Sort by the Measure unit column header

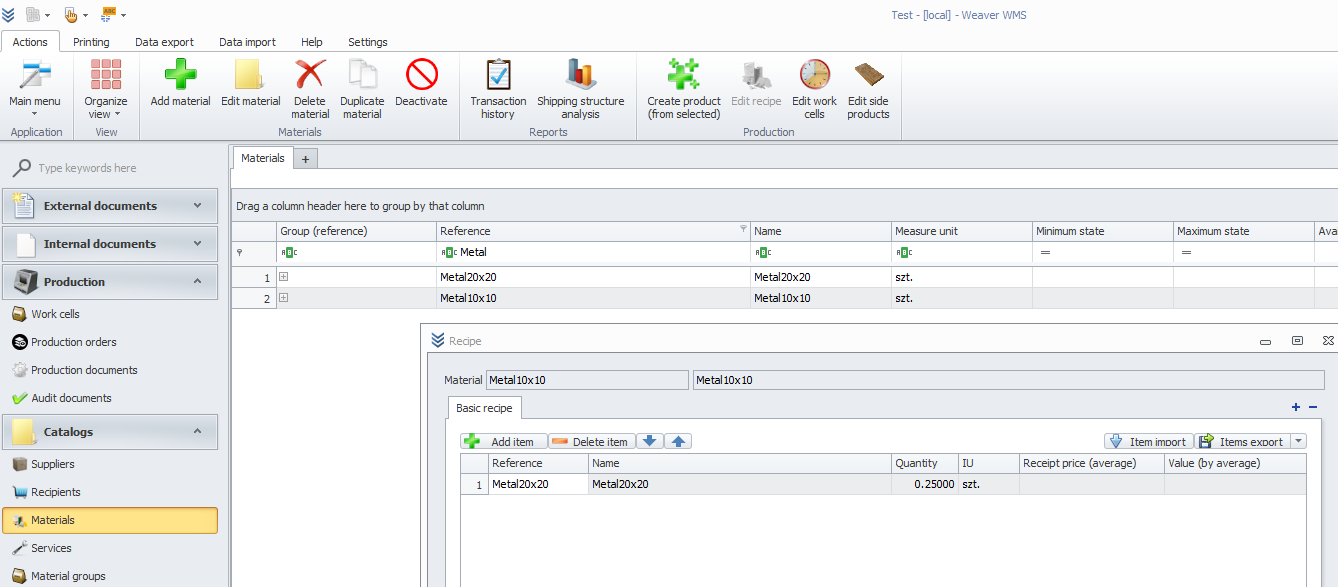pyautogui.click(x=961, y=231)
